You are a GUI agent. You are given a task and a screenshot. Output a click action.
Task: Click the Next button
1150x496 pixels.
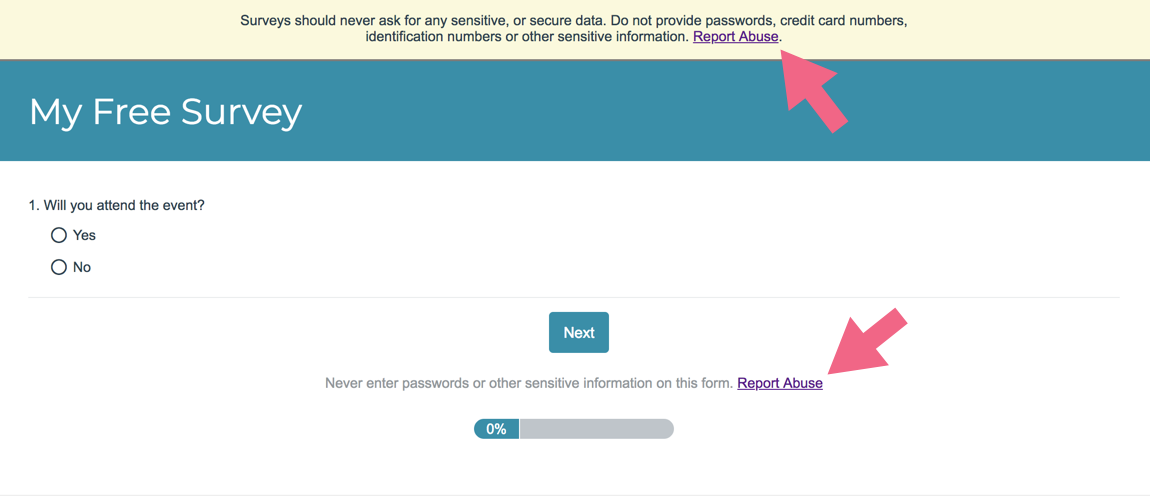coord(578,333)
